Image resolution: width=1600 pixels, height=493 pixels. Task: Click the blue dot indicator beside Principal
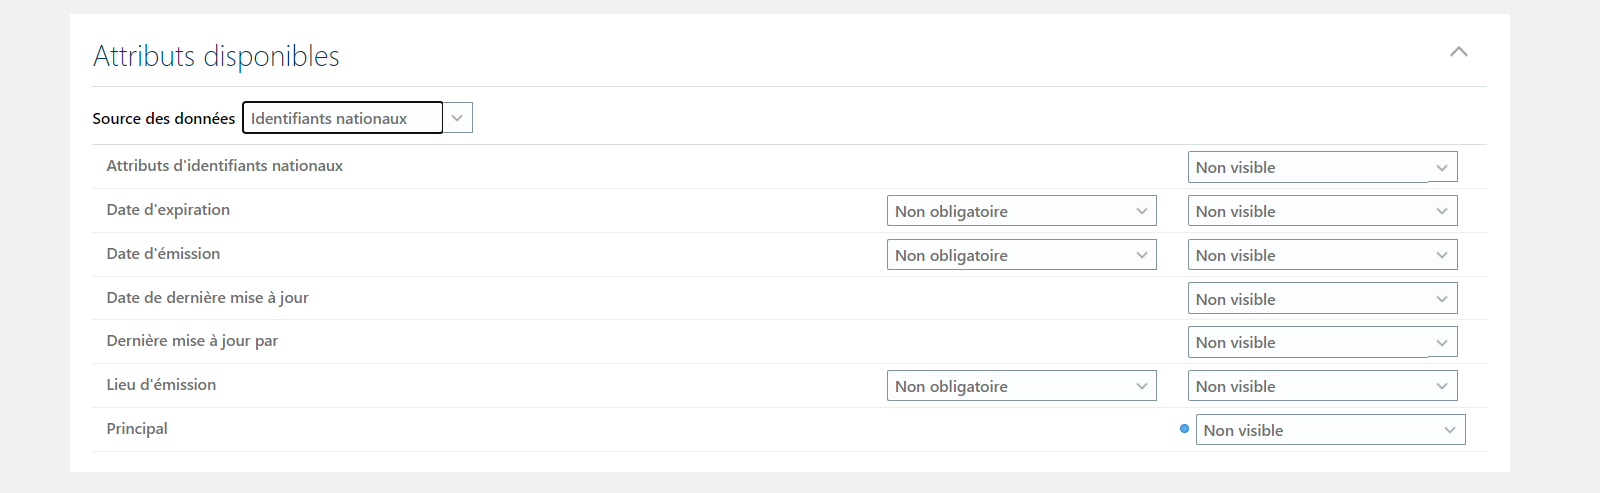click(1184, 429)
